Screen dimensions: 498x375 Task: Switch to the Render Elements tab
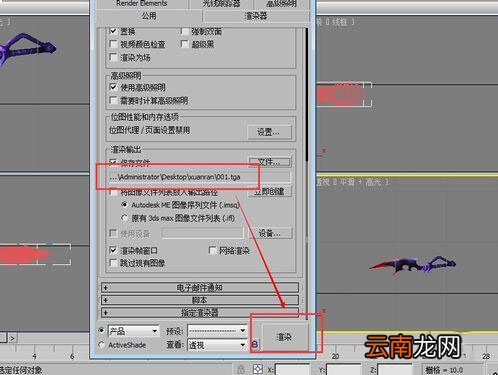(142, 4)
